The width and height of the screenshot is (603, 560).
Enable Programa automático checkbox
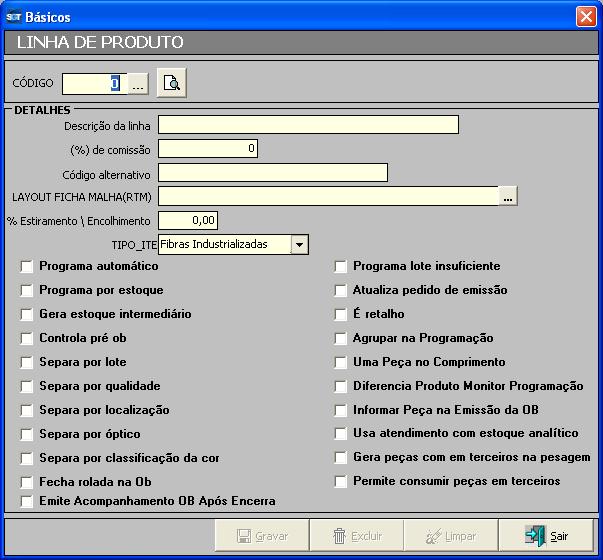click(27, 267)
